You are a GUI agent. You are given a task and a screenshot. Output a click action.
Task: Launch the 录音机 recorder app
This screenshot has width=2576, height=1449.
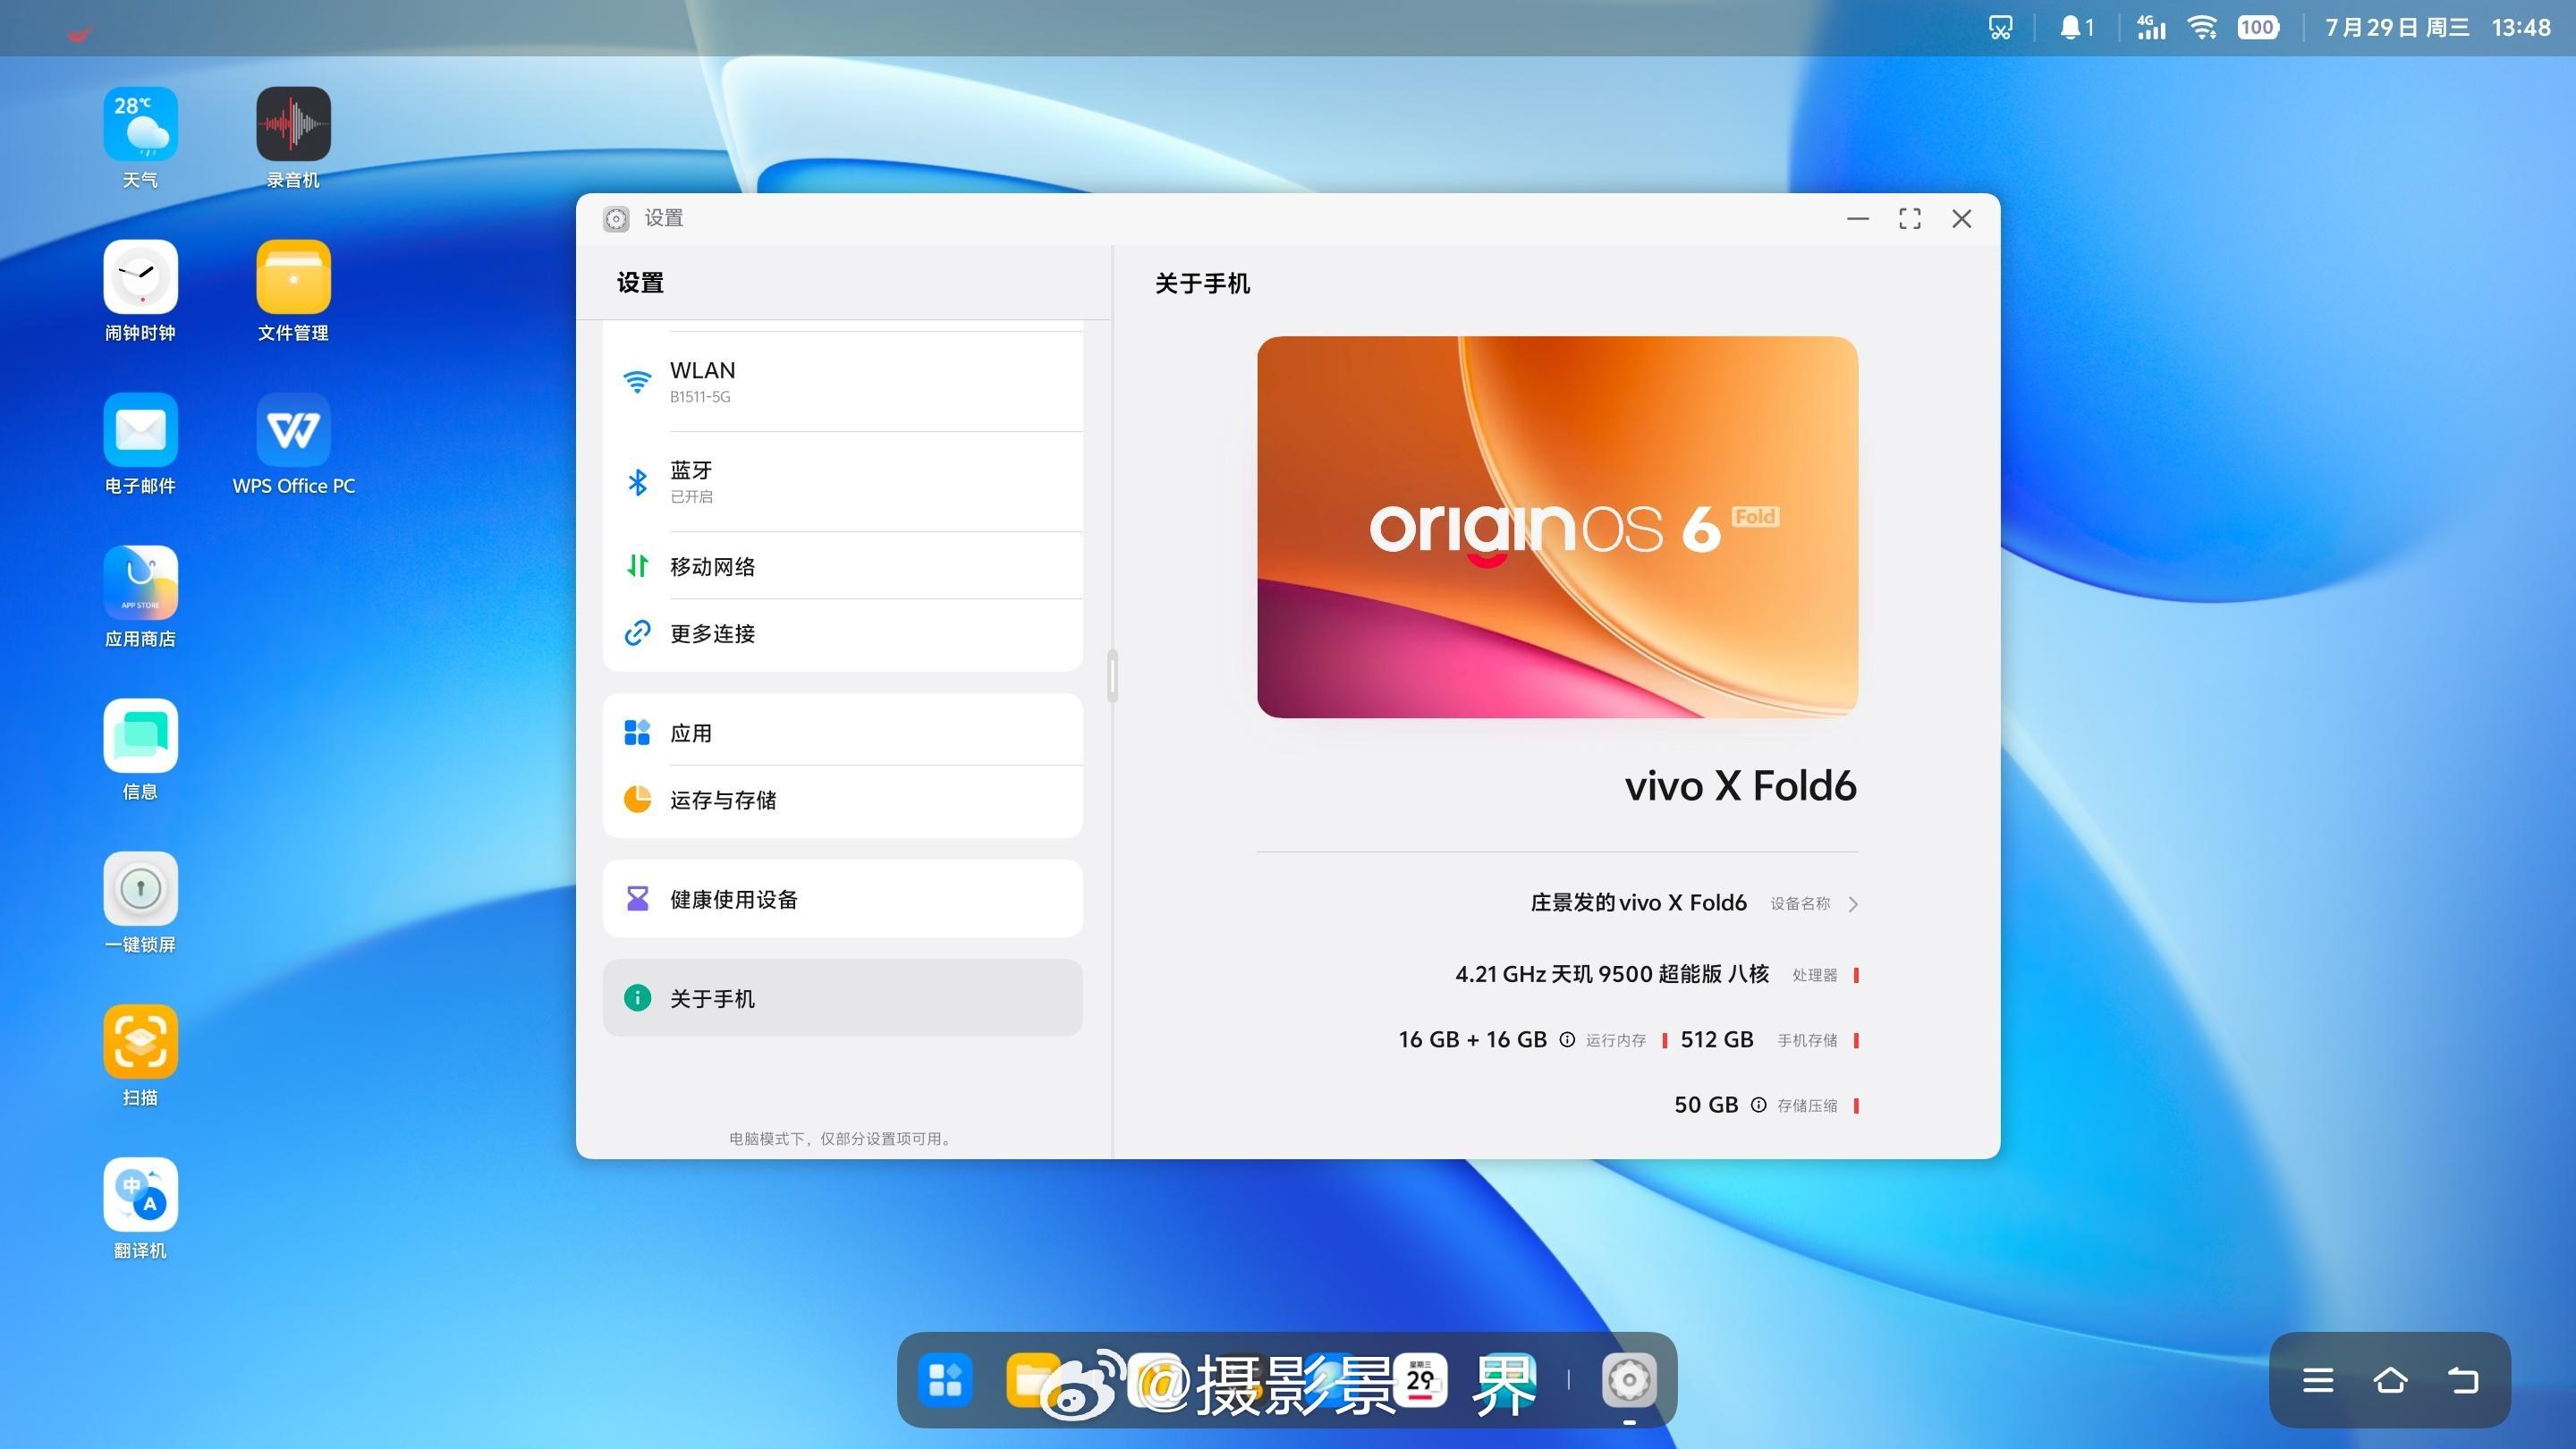point(293,124)
